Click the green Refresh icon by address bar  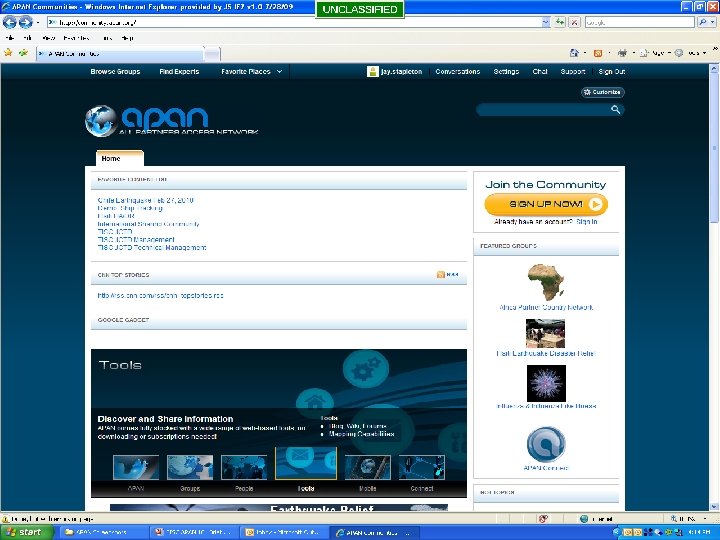560,22
